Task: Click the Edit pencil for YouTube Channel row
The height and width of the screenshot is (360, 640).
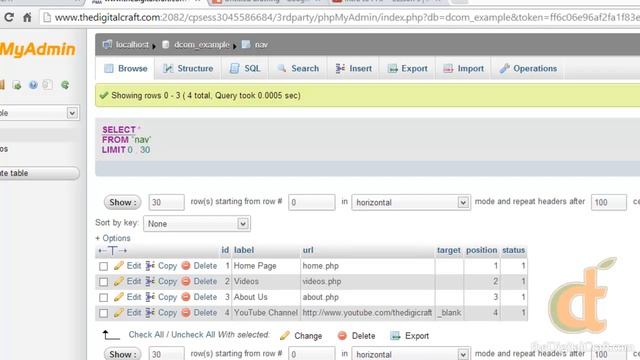Action: click(119, 313)
